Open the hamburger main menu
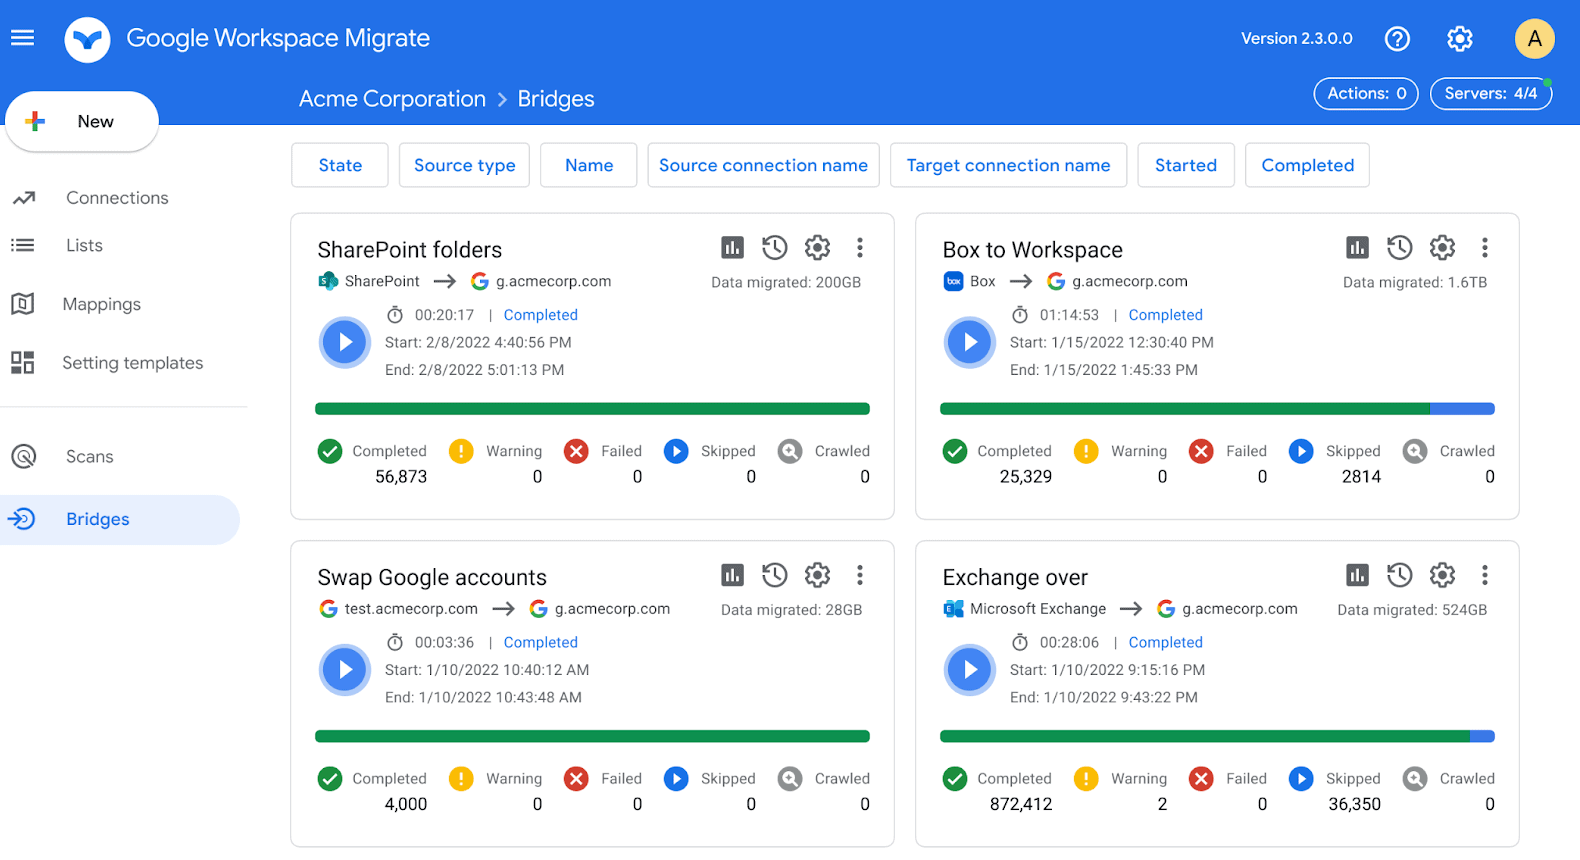The width and height of the screenshot is (1580, 860). (22, 38)
